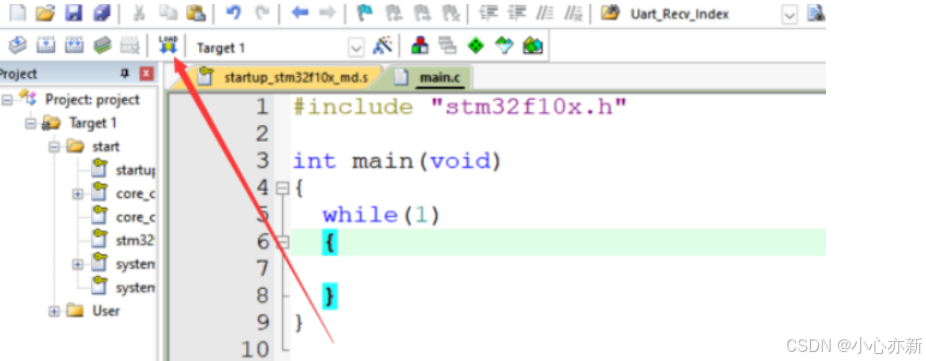Screen dimensions: 926x361
Task: Create a new file with the New icon
Action: pyautogui.click(x=17, y=12)
